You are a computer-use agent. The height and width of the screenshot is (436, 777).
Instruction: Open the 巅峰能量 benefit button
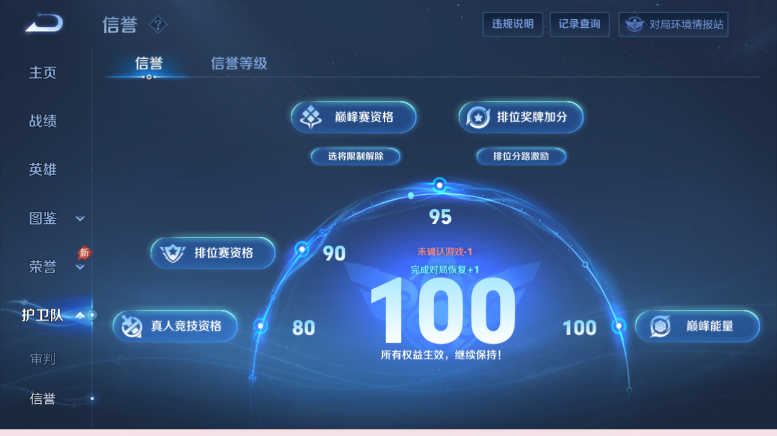(x=697, y=326)
